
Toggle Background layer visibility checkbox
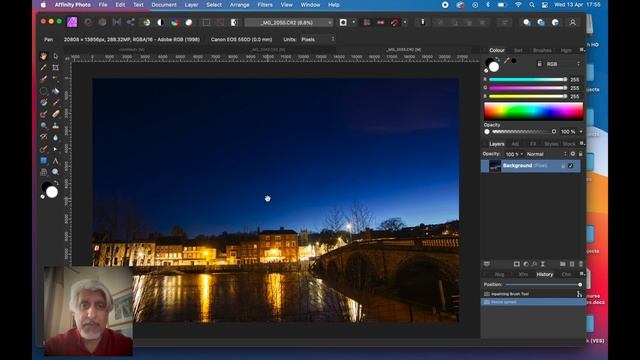pos(571,166)
